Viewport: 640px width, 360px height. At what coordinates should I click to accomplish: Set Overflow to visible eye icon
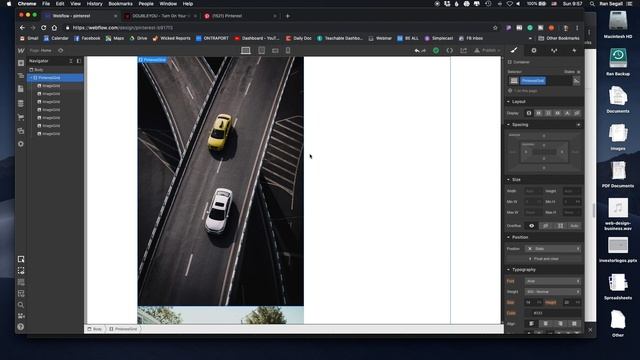click(531, 226)
